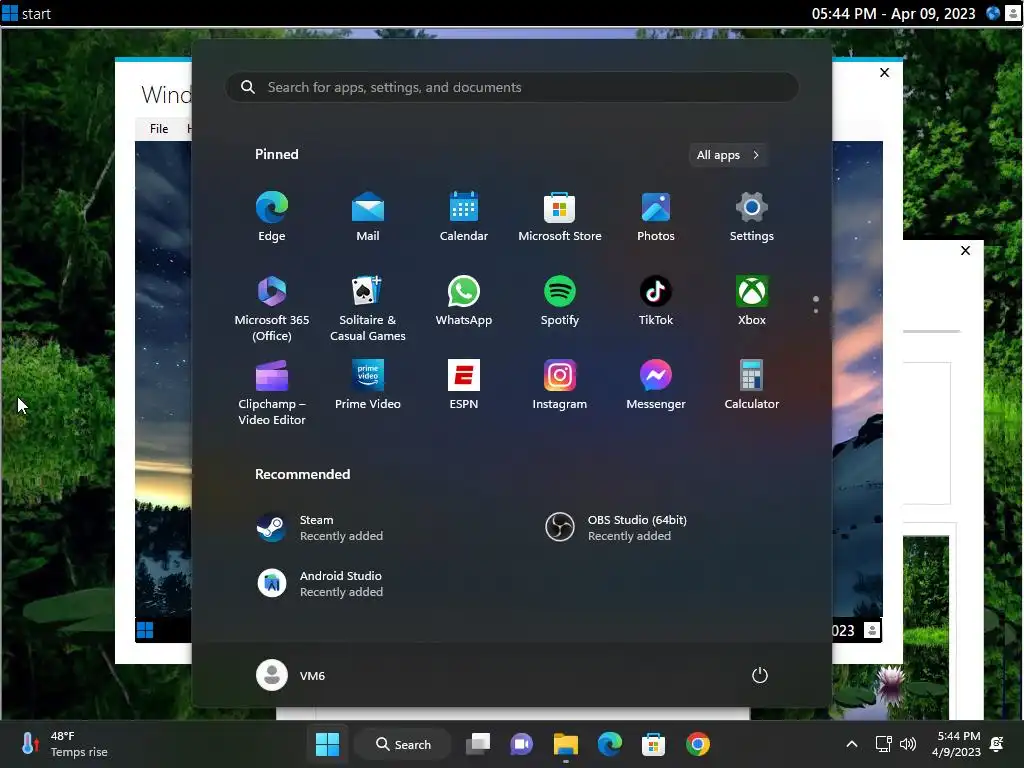Open the weather widget on taskbar
1024x768 pixels.
(64, 744)
